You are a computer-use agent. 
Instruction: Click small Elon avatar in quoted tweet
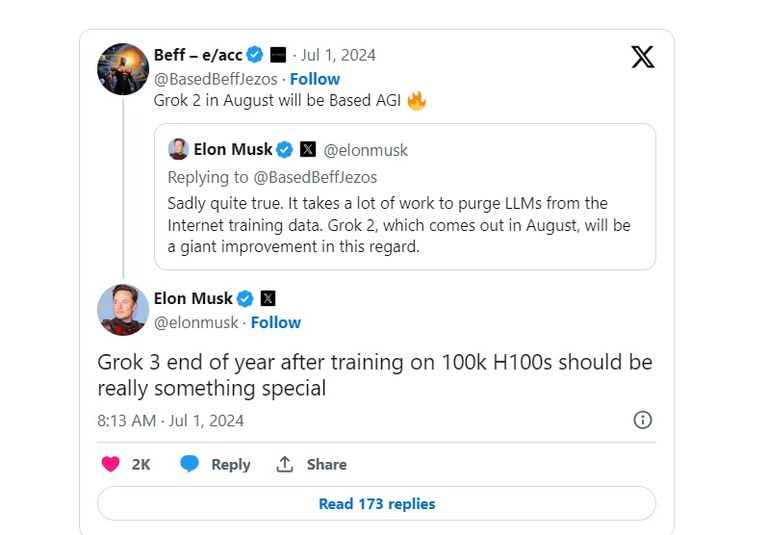(x=178, y=150)
